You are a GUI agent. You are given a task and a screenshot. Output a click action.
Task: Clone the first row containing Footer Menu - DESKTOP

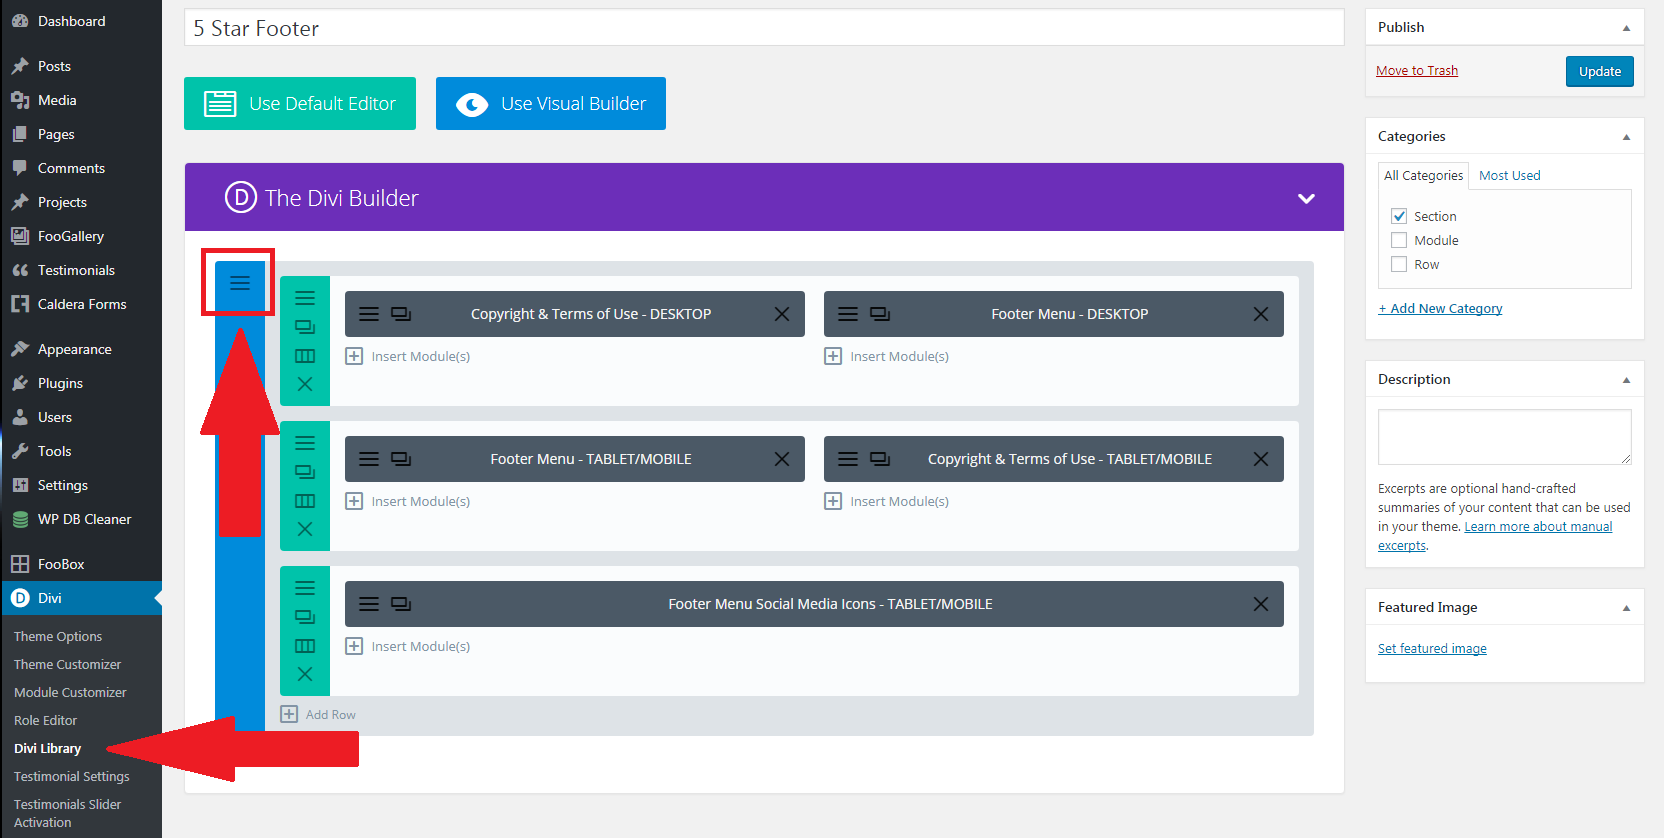click(305, 327)
